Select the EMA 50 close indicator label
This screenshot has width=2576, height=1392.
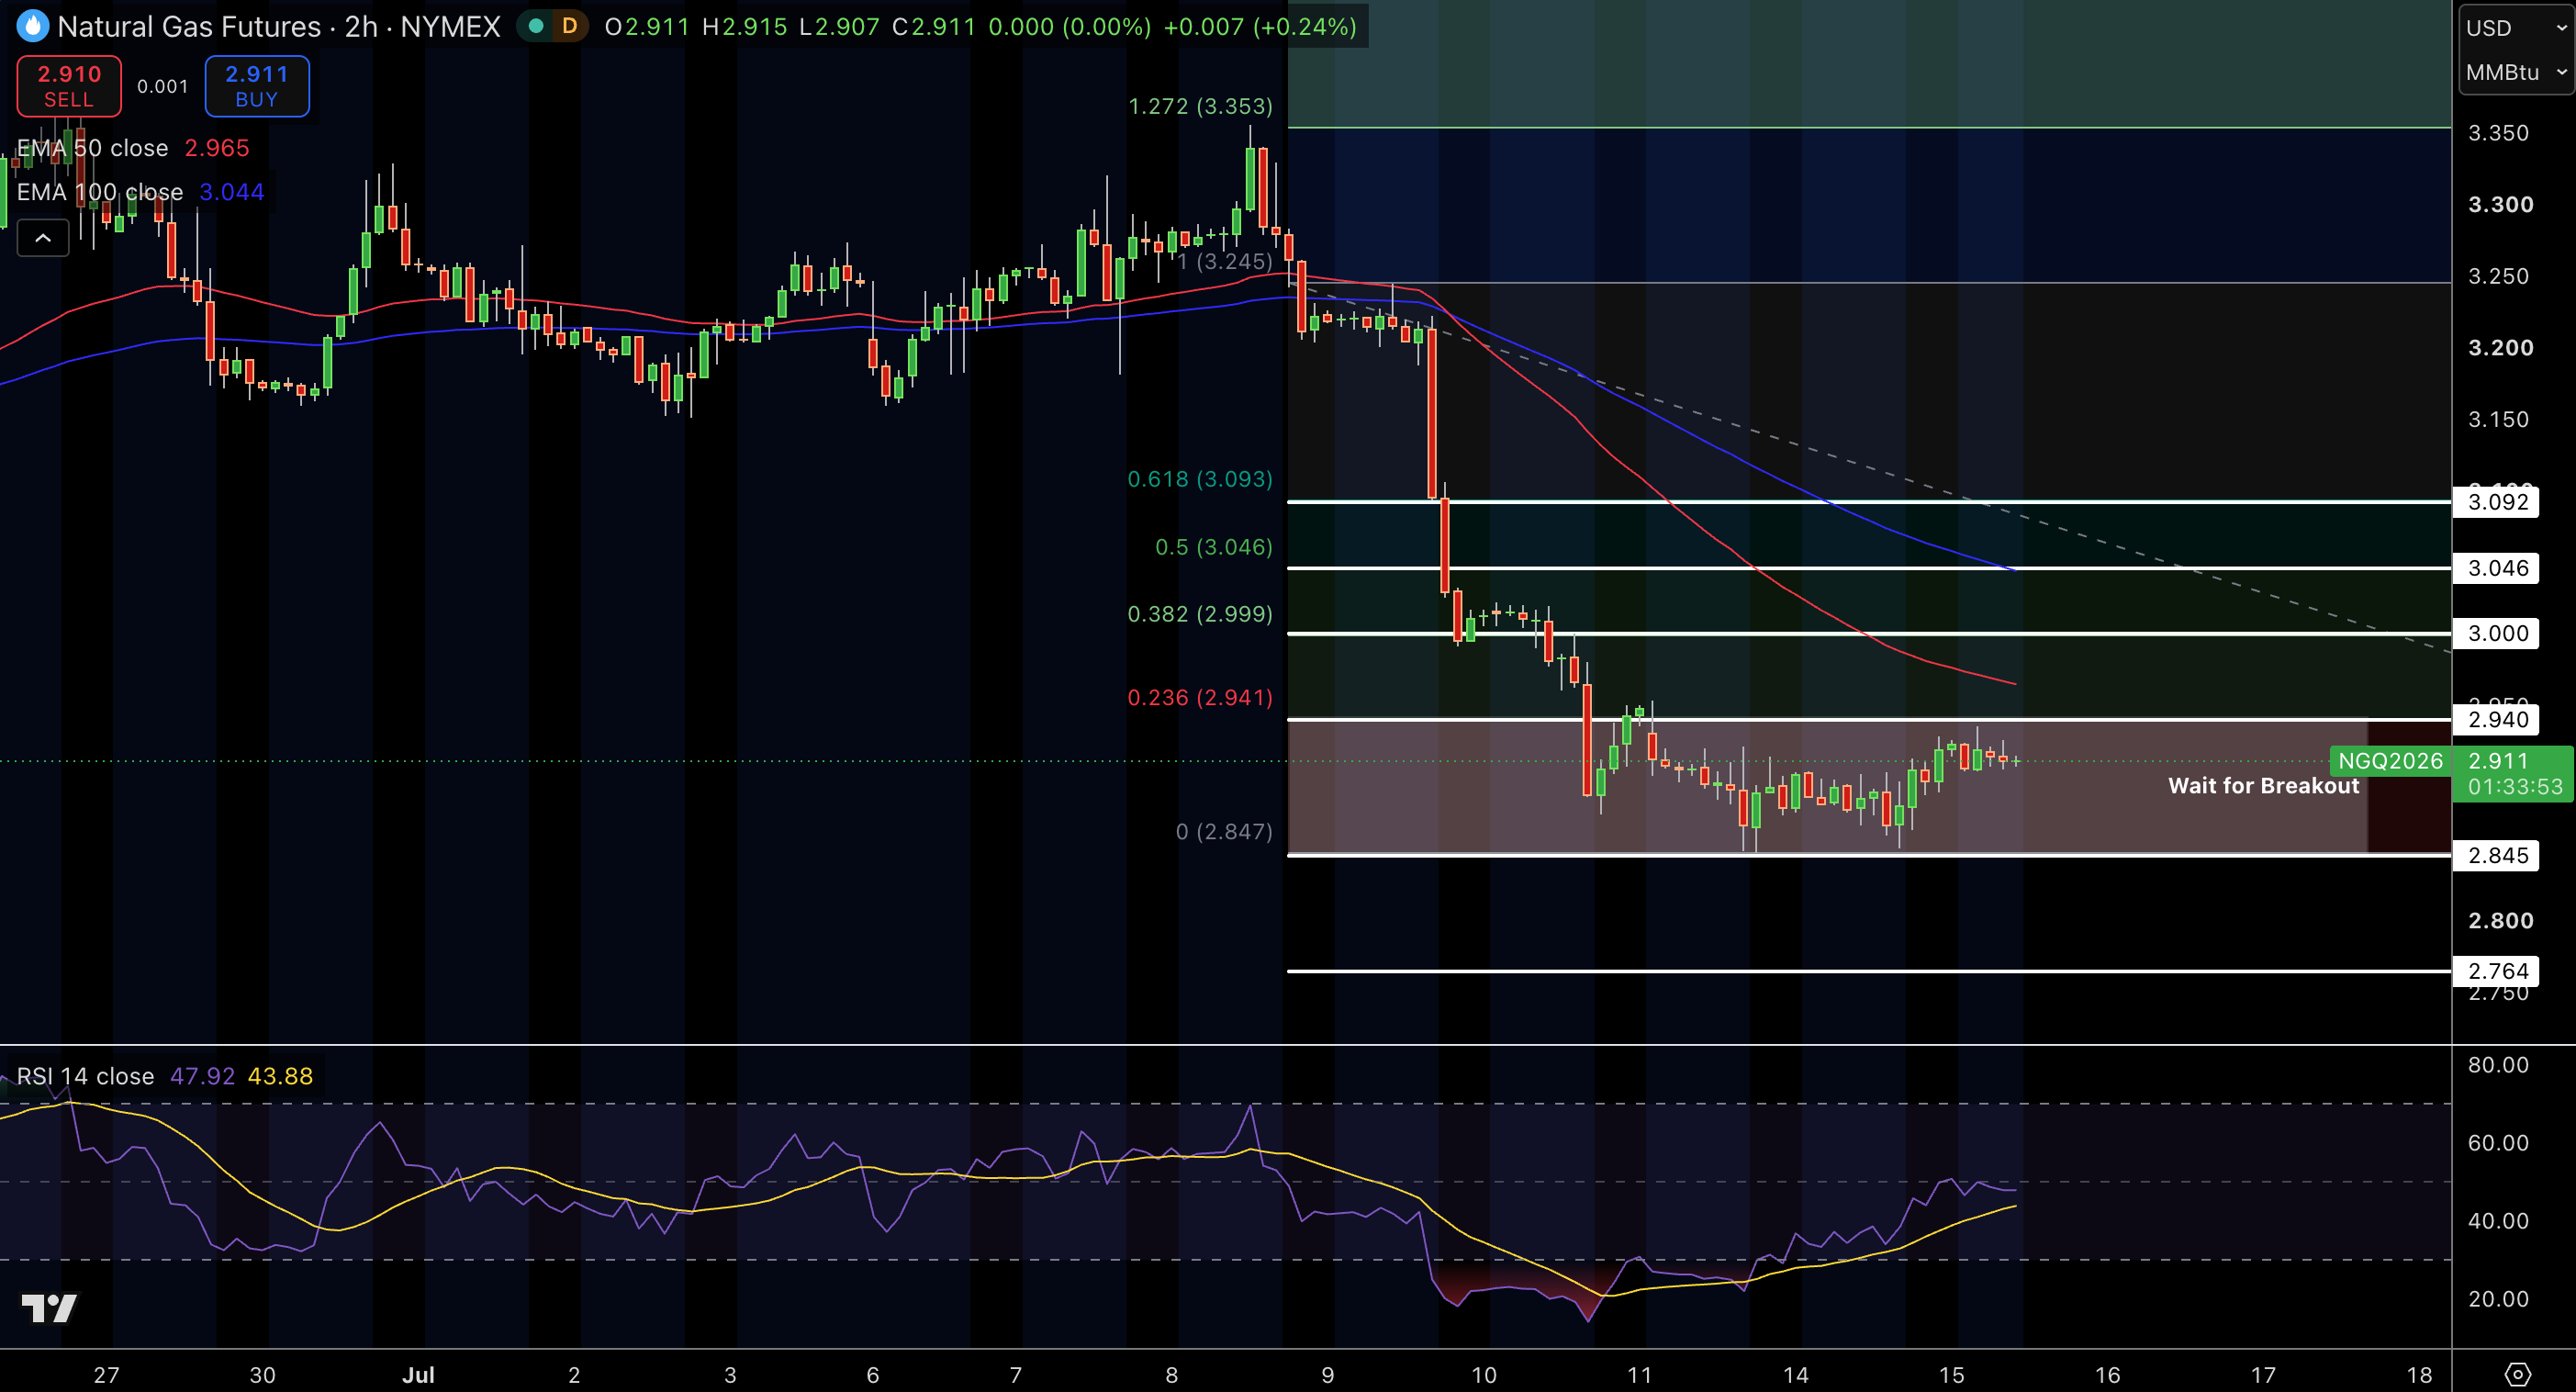(92, 148)
